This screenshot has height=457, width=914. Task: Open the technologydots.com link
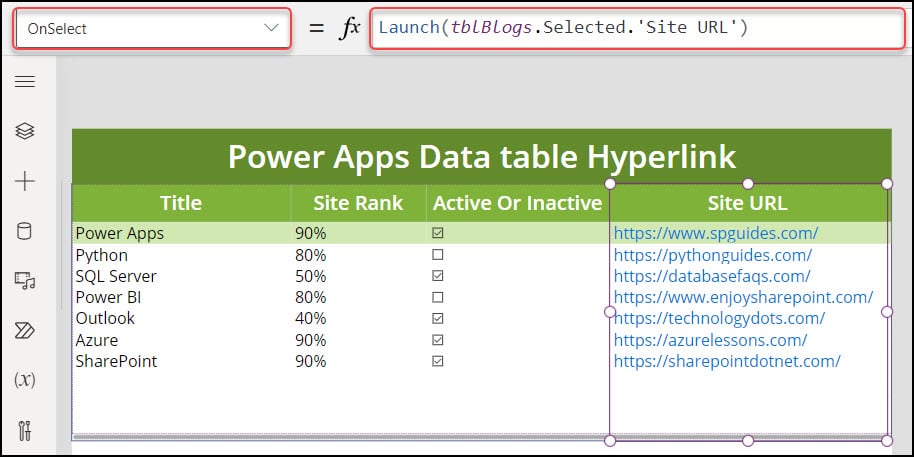[719, 318]
